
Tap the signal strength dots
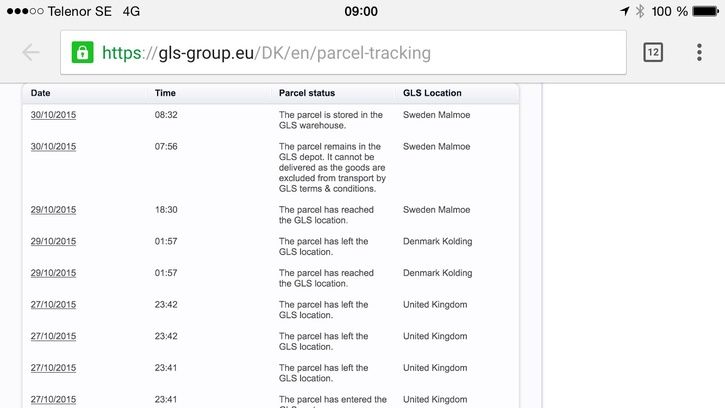(25, 11)
